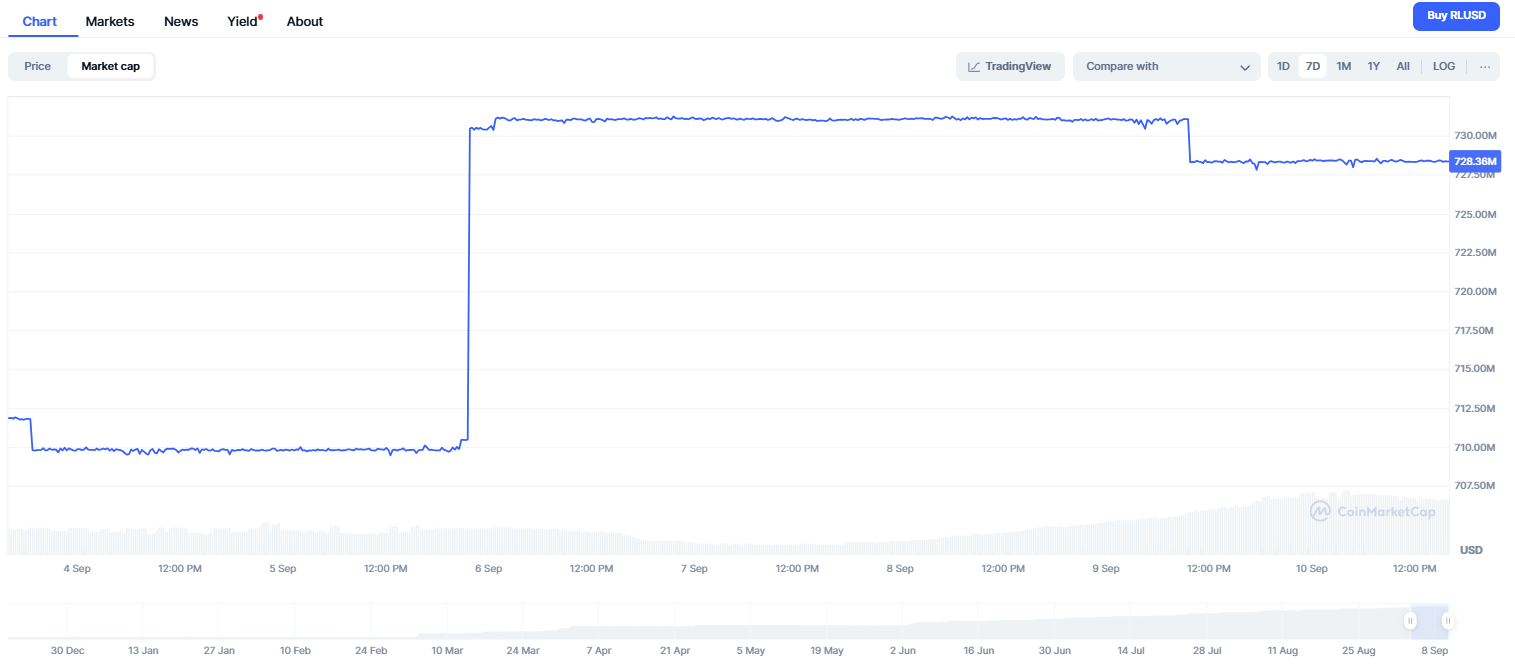The width and height of the screenshot is (1515, 671).
Task: Open the Yield tab
Action: (244, 21)
